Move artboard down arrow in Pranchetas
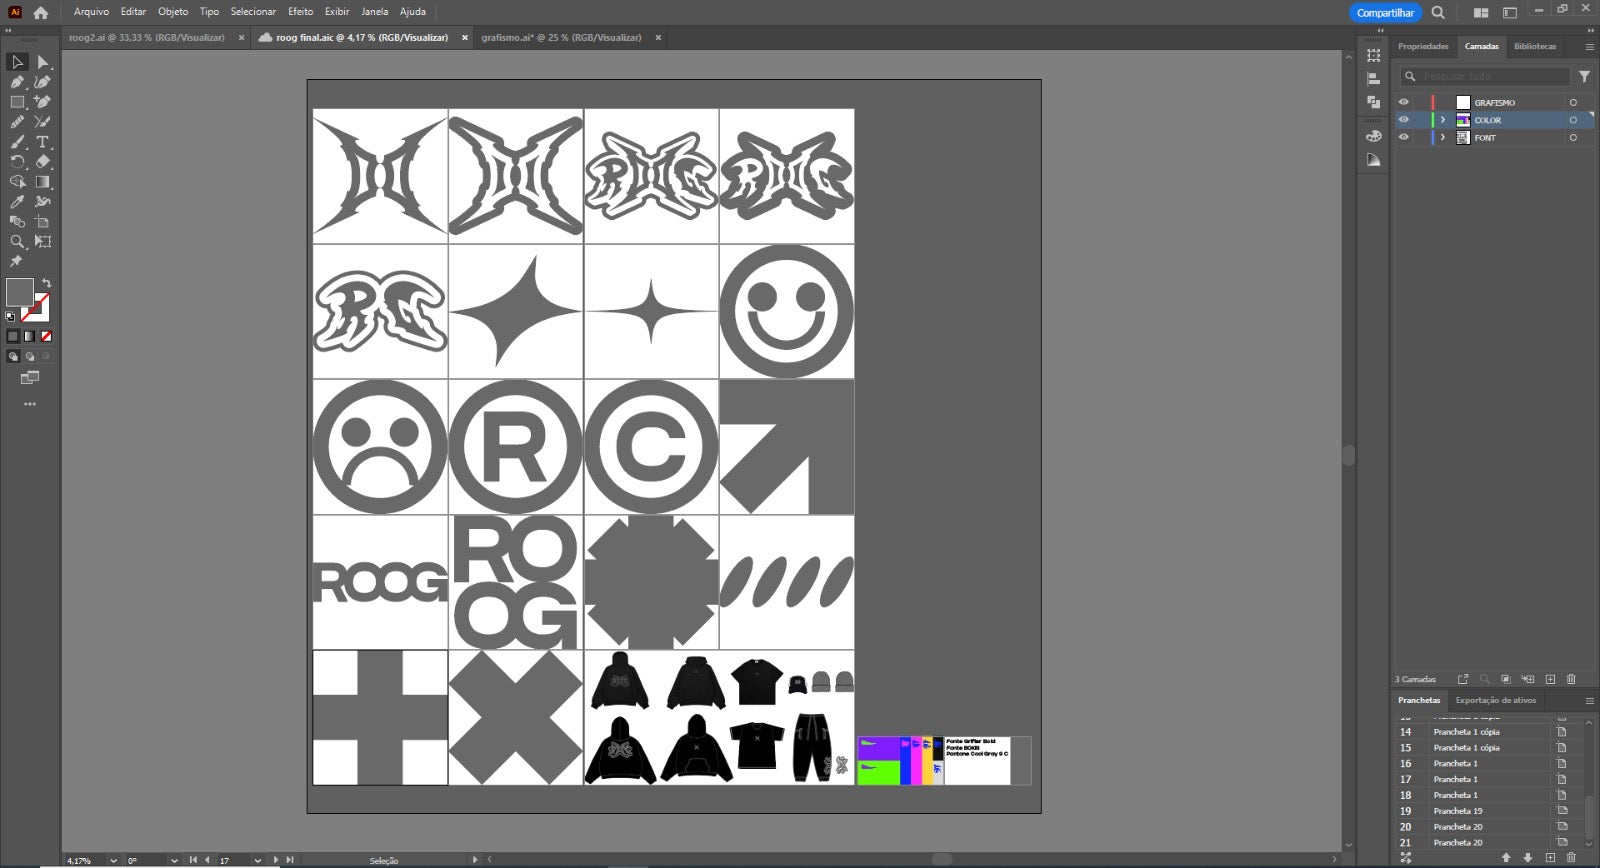The height and width of the screenshot is (868, 1600). click(x=1528, y=858)
